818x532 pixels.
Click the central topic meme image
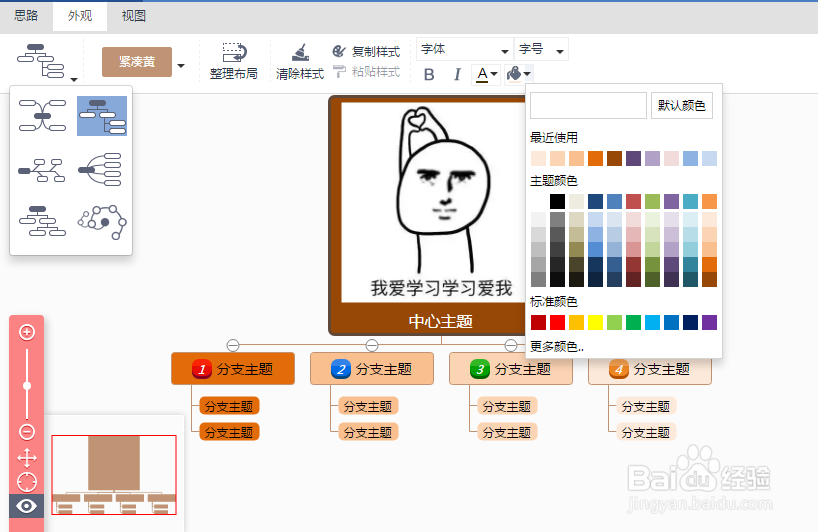click(x=436, y=202)
